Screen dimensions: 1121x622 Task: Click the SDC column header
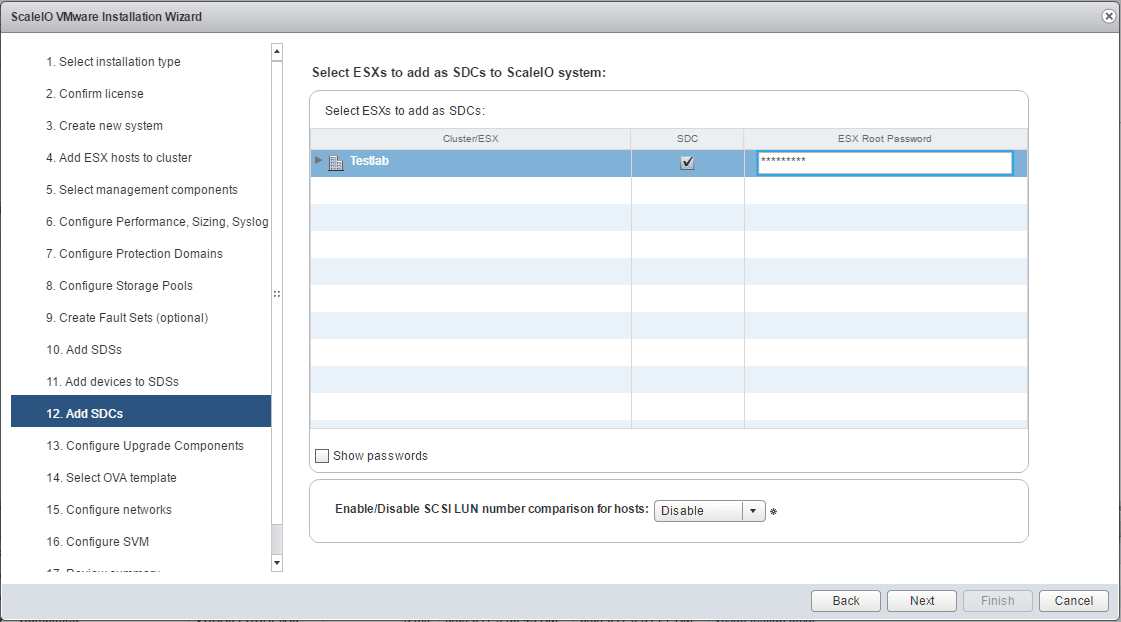(687, 139)
